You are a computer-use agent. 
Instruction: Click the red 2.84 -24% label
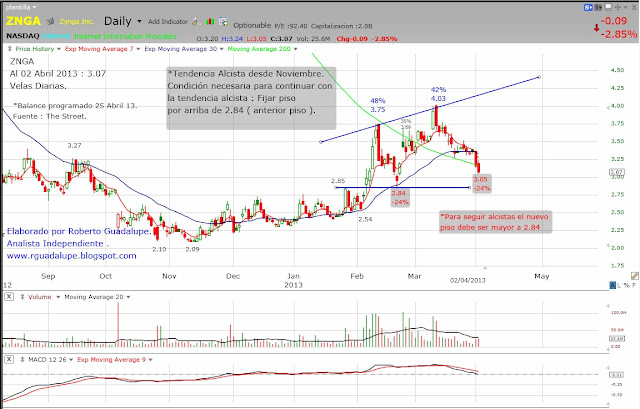coord(400,198)
